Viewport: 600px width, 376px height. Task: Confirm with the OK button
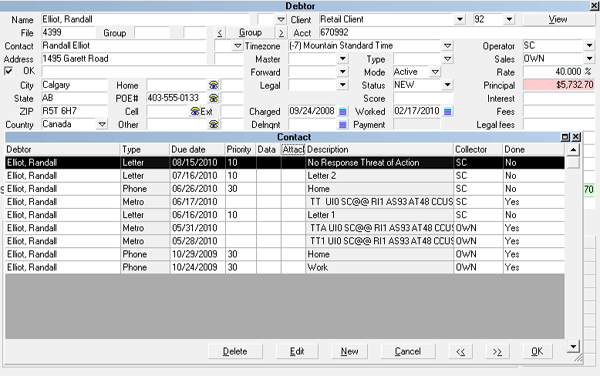[537, 351]
